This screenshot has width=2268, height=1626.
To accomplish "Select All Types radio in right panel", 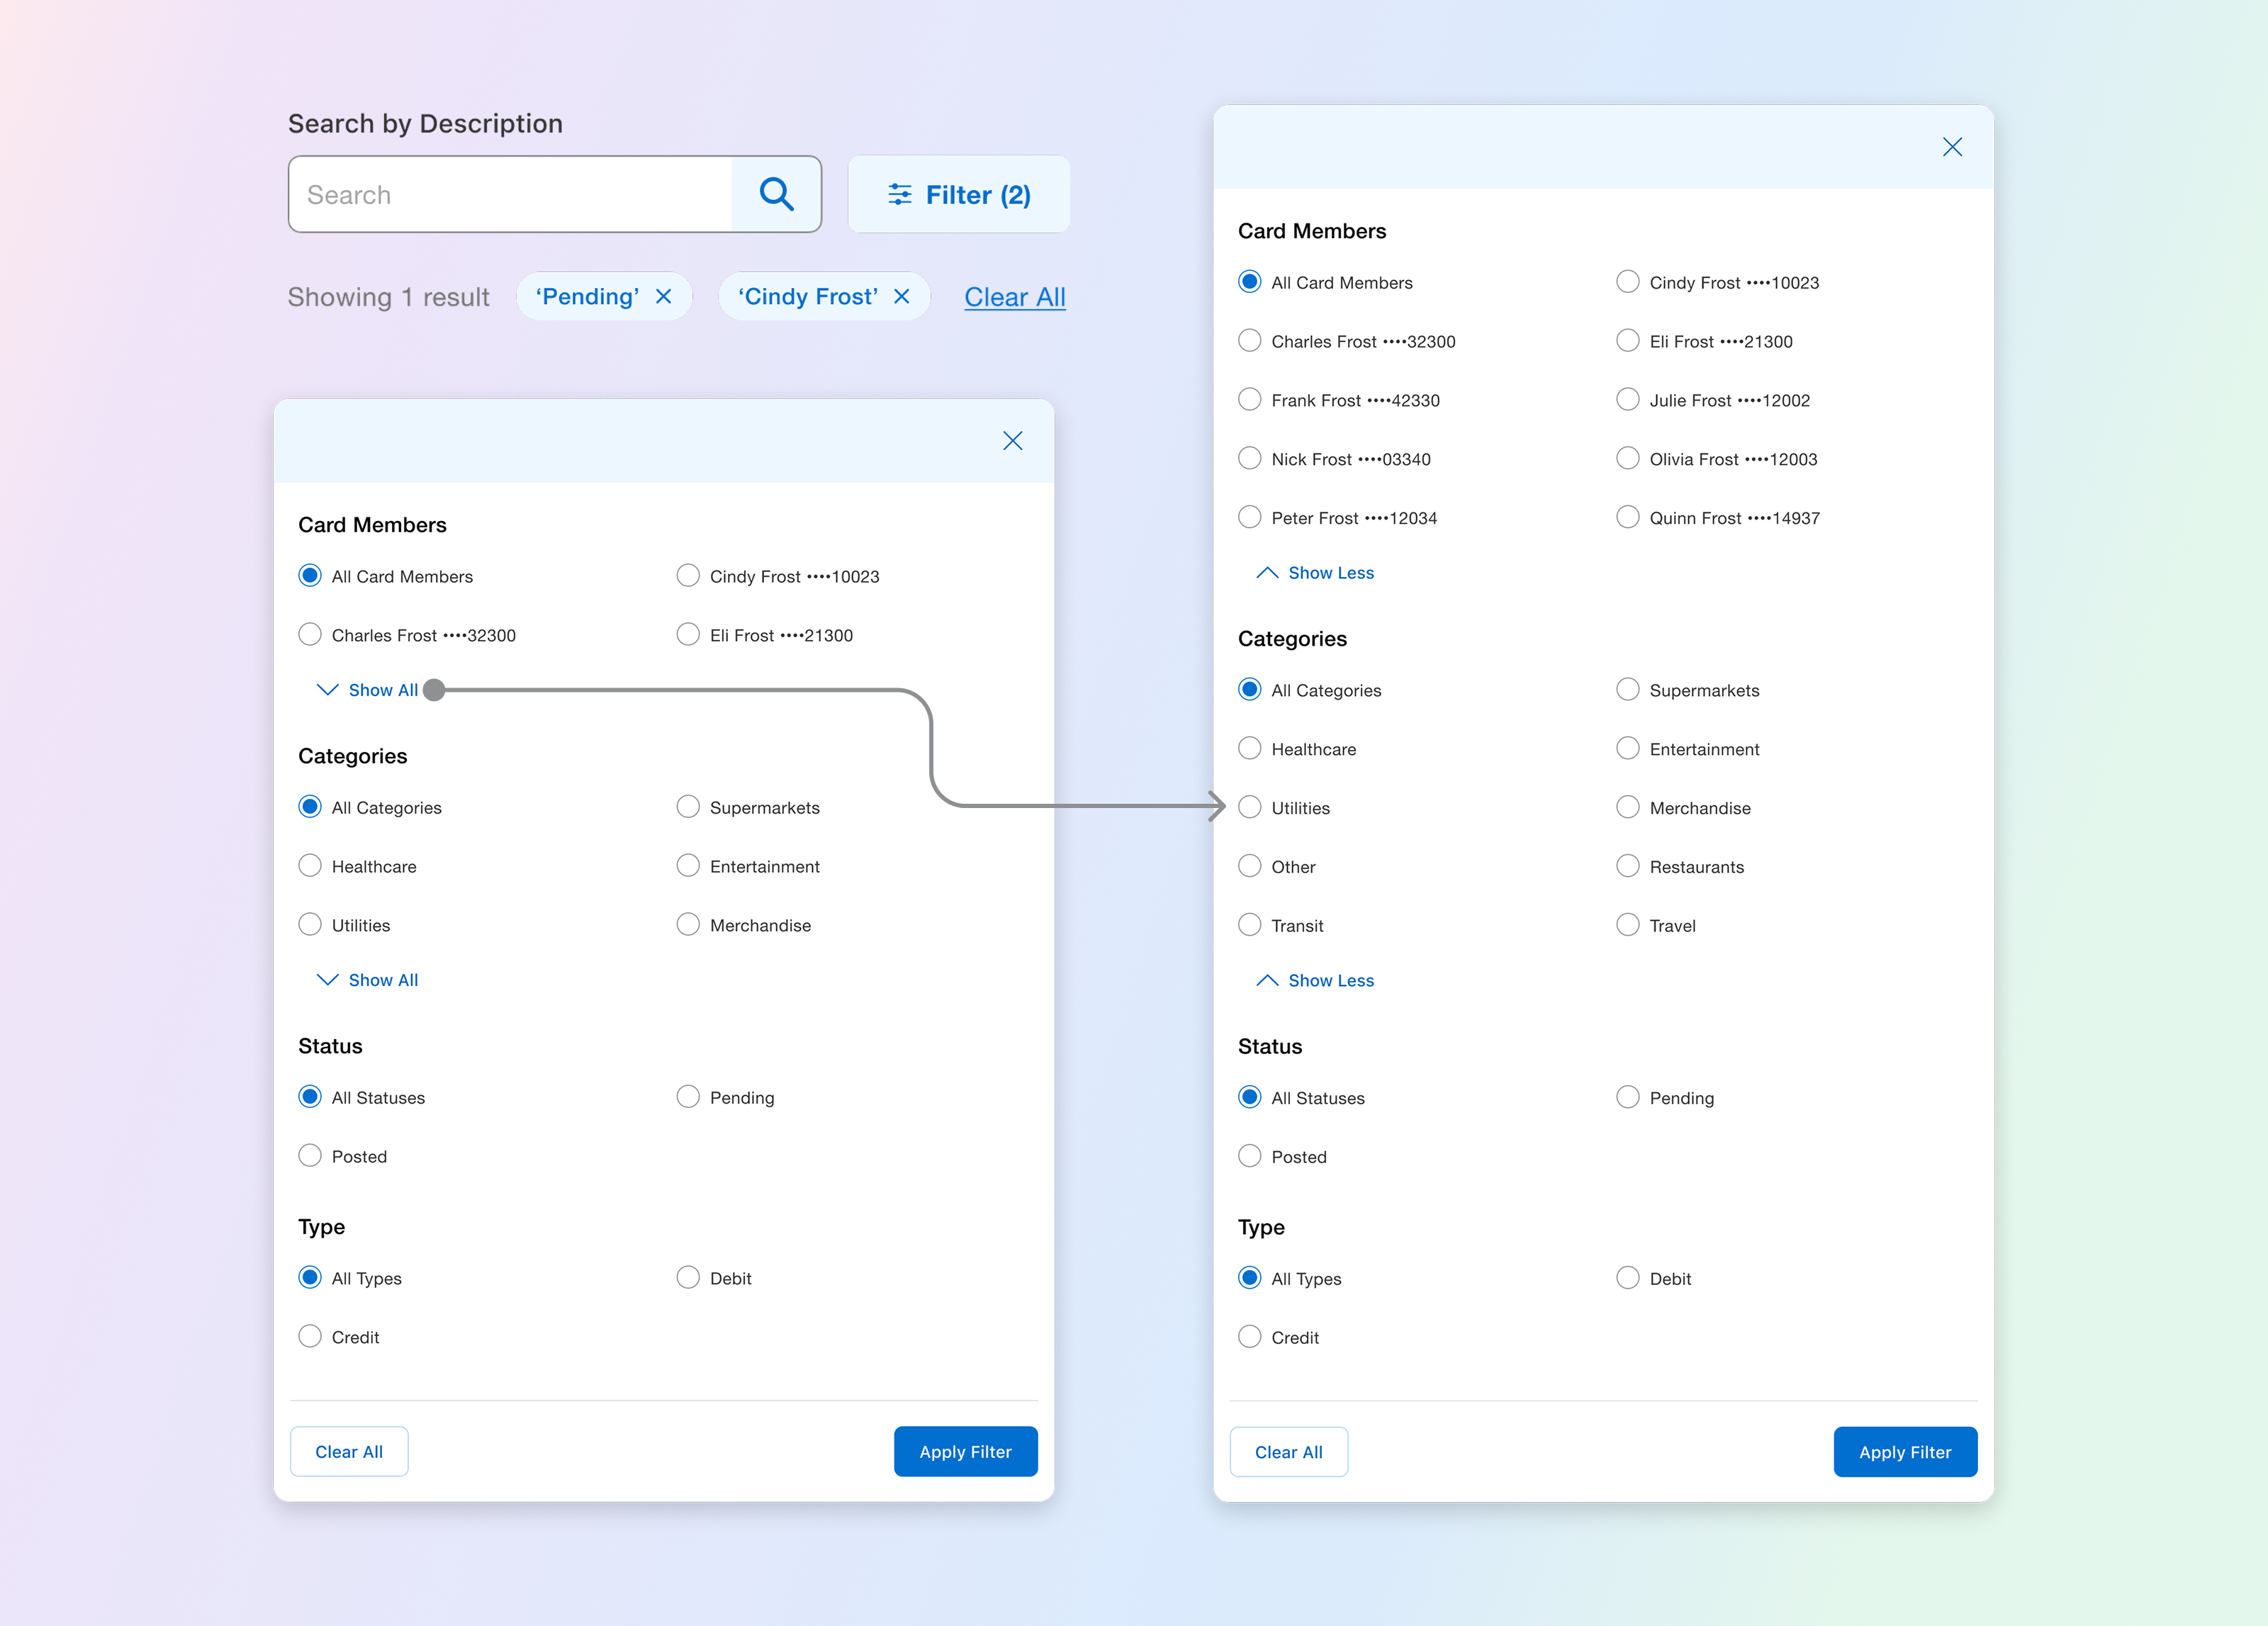I will pos(1250,1279).
